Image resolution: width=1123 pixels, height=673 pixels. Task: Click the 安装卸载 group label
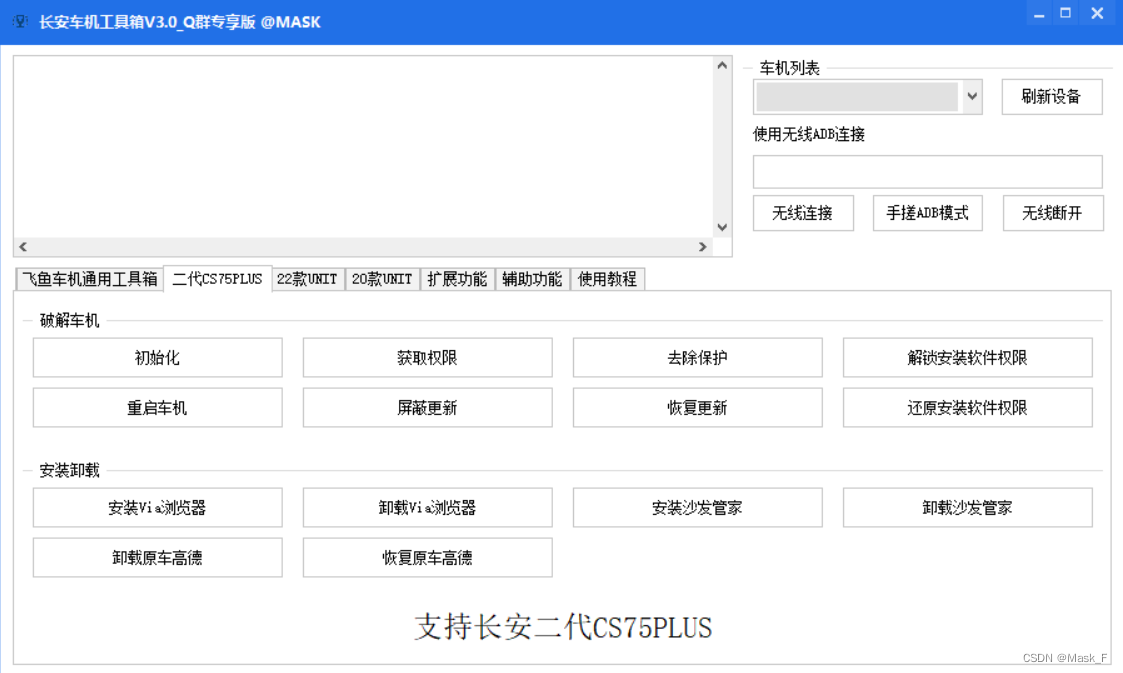[x=69, y=470]
